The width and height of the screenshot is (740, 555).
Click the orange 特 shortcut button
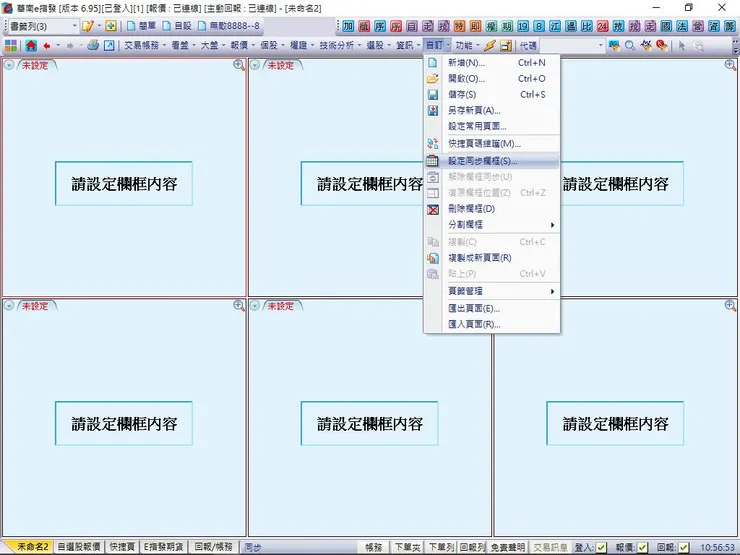point(460,26)
